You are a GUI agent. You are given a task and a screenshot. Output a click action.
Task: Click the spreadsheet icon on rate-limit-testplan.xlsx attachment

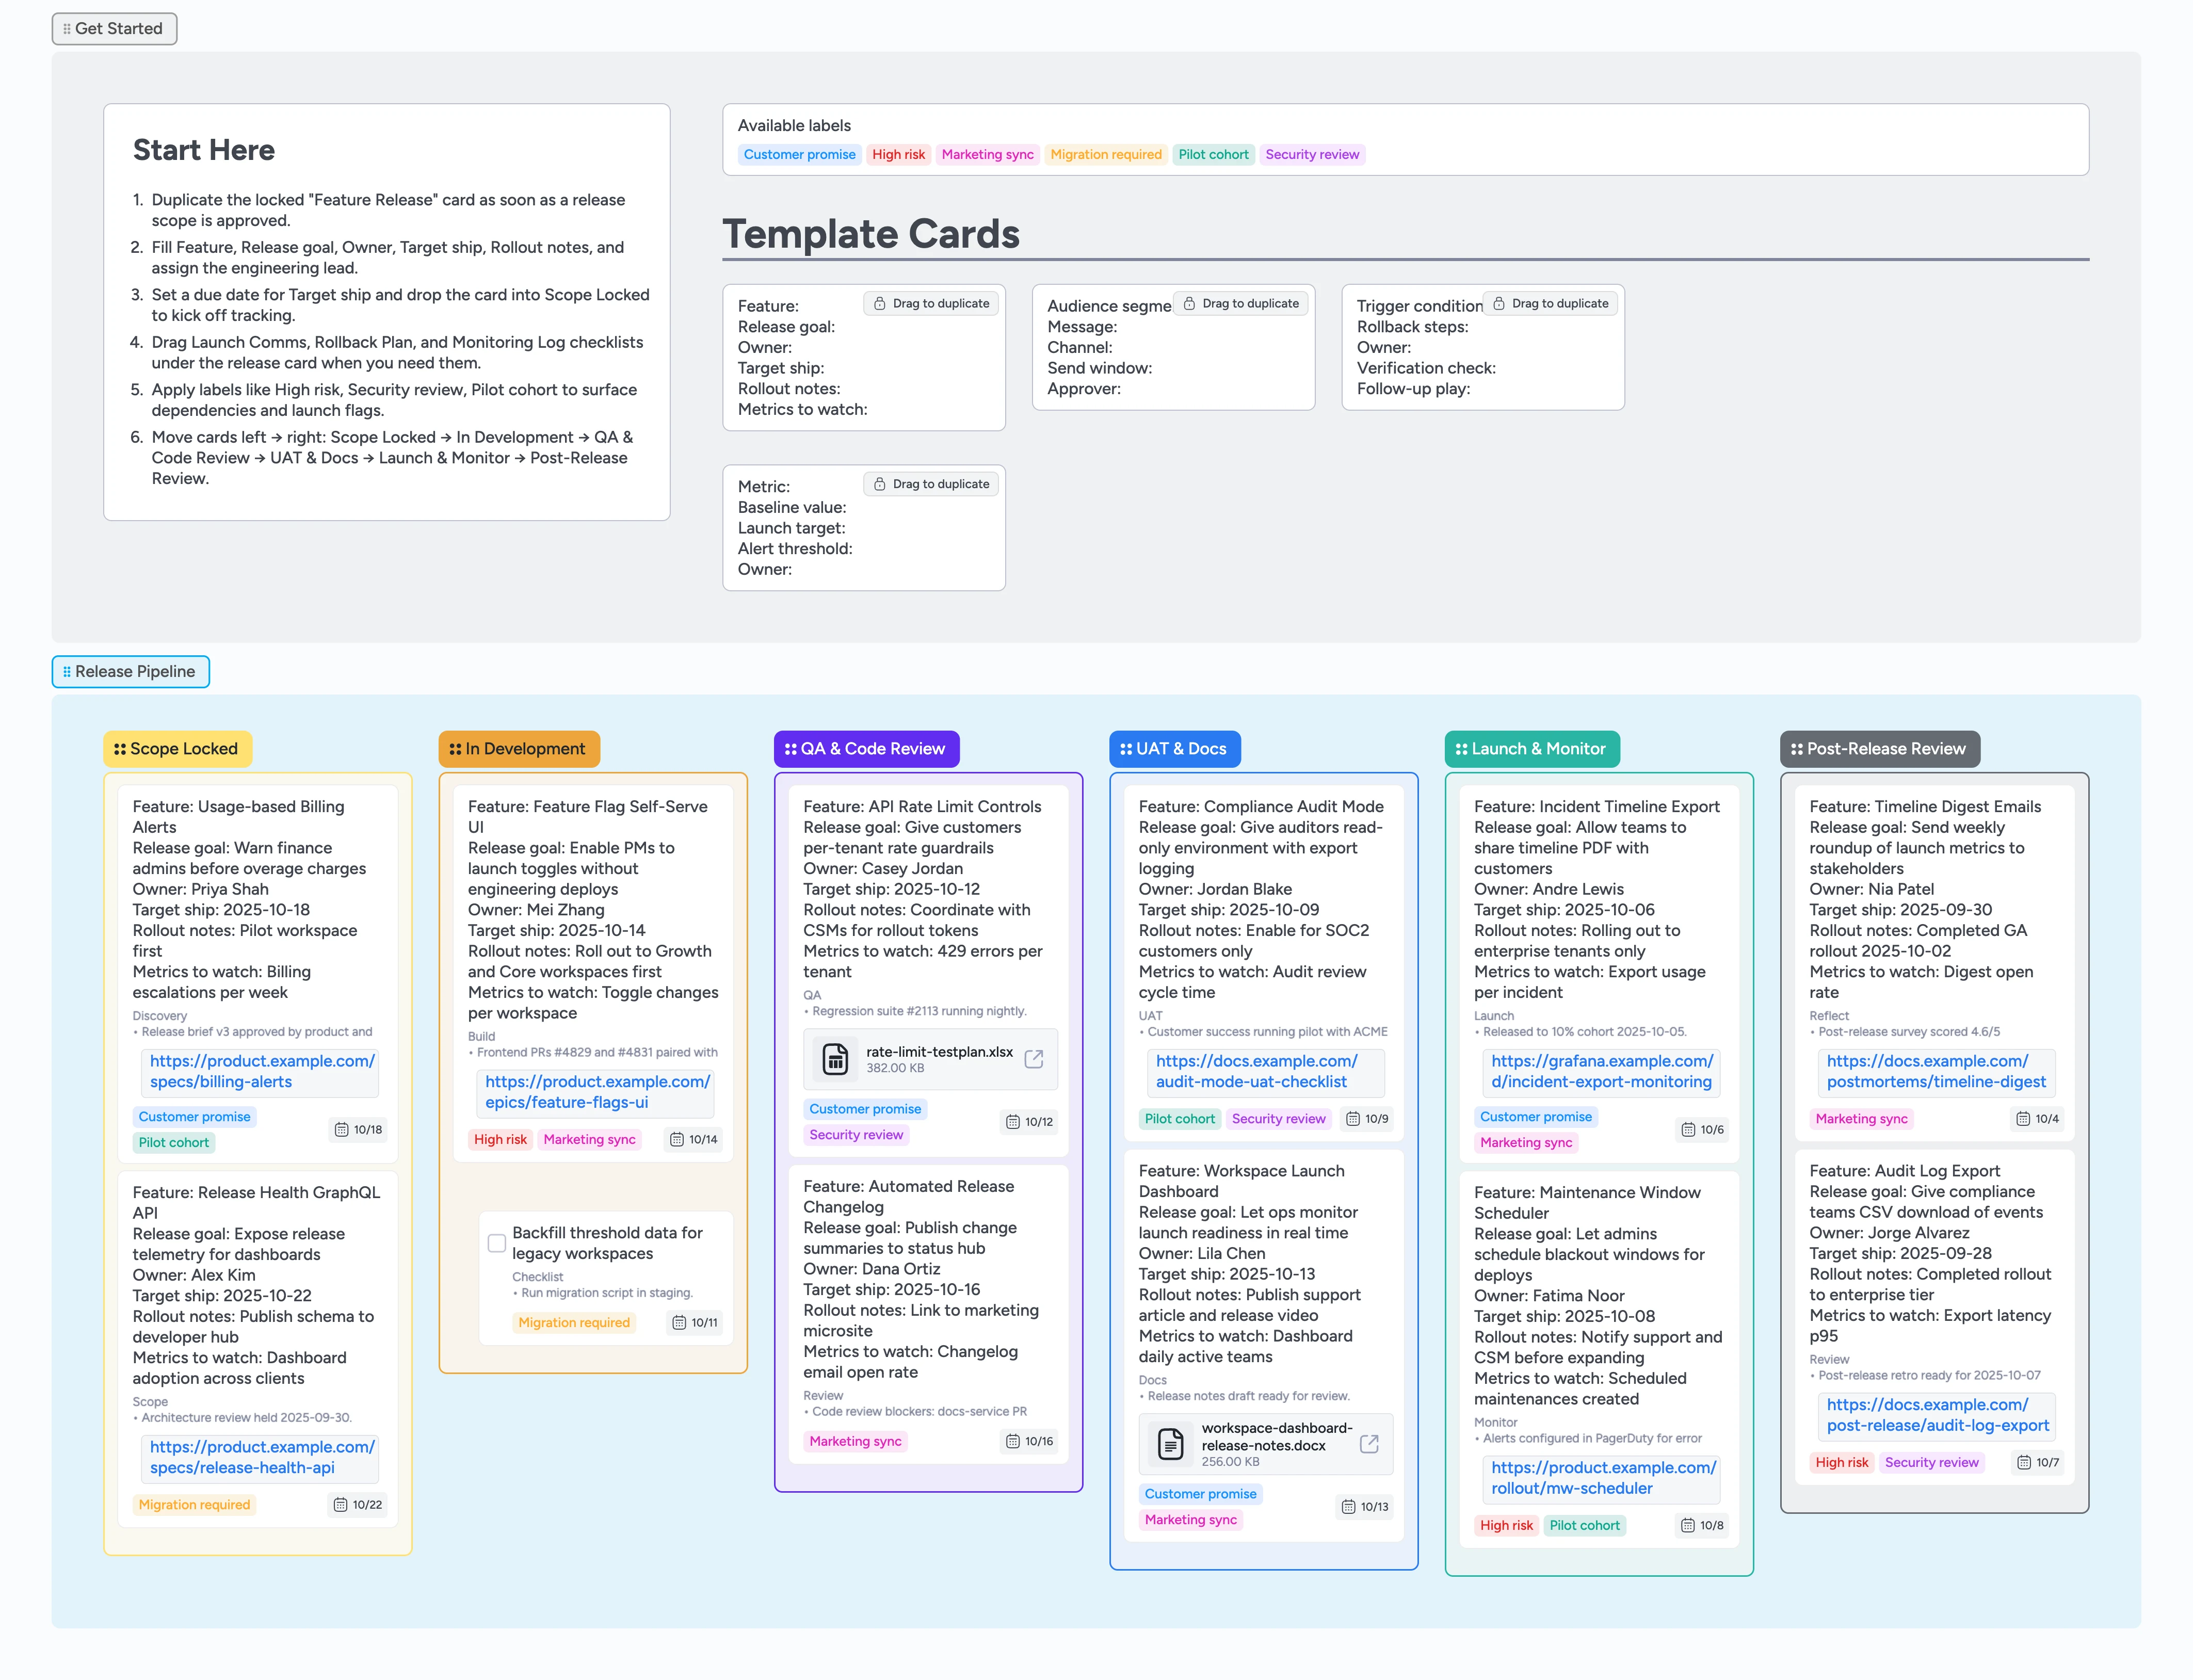pos(835,1058)
